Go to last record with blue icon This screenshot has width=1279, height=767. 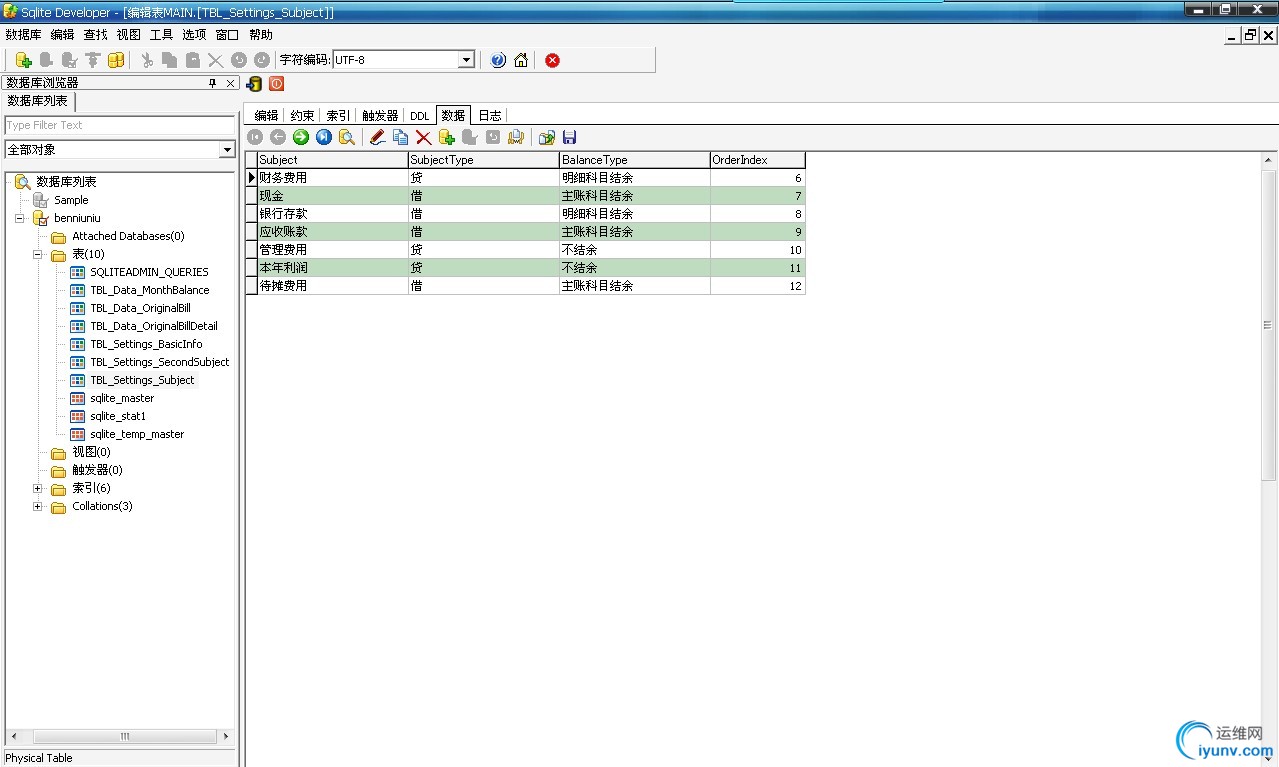[x=324, y=137]
